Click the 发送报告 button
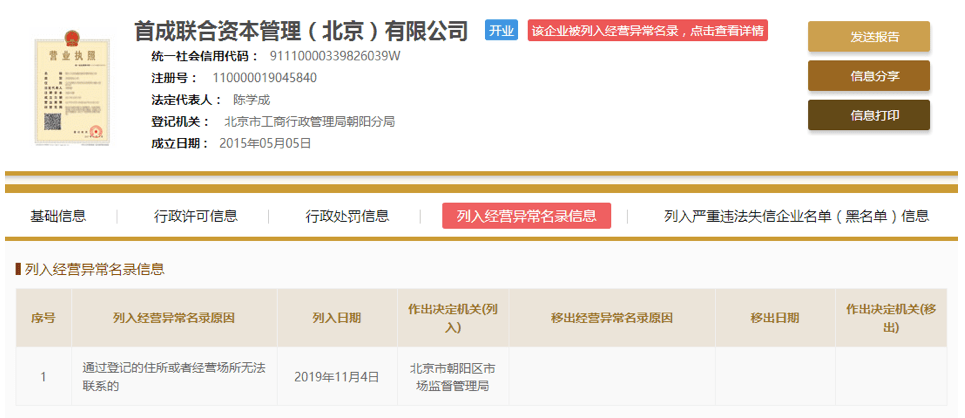Viewport: 965px width, 418px height. pyautogui.click(x=868, y=37)
